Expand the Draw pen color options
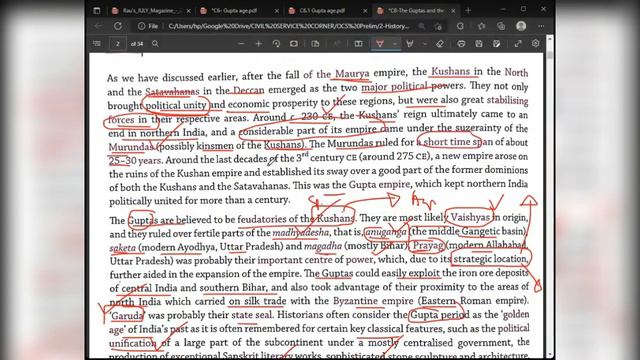Screen dimensions: 640x360 coord(395,43)
